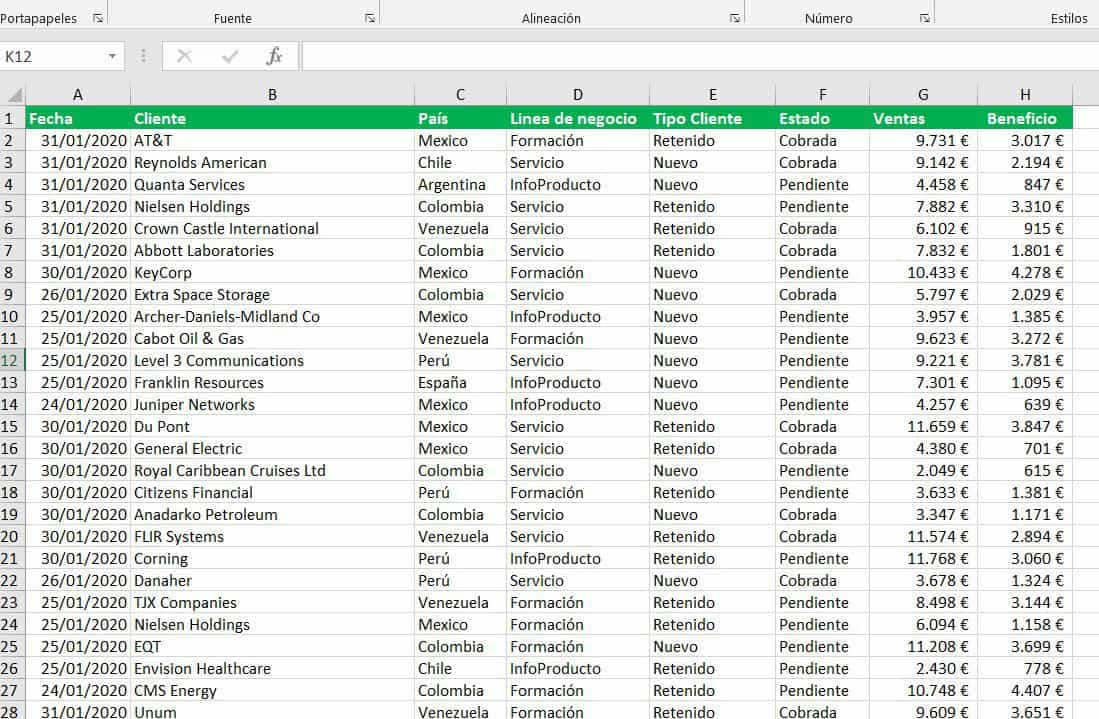The image size is (1099, 719).
Task: Click the Tipo Cliente header cell
Action: [x=713, y=118]
